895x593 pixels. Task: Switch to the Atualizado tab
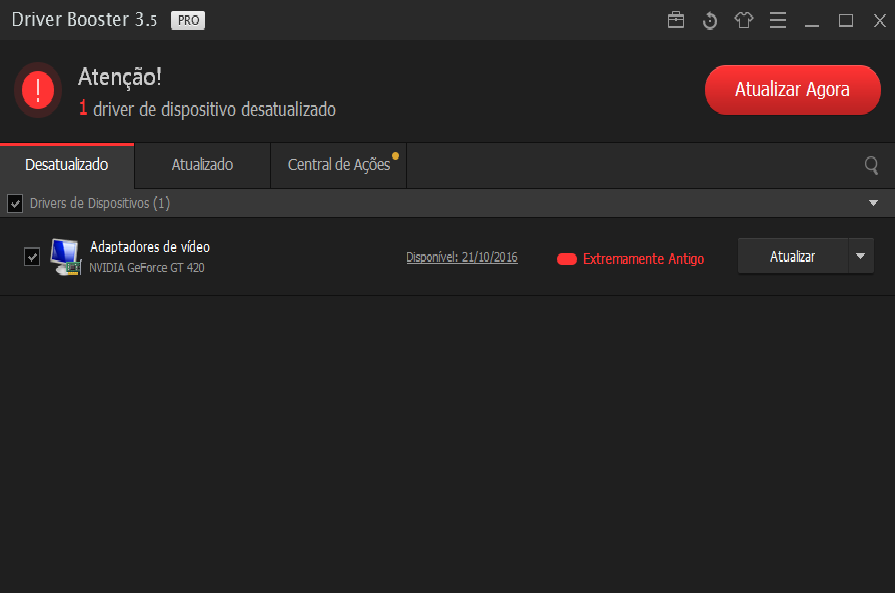point(202,165)
